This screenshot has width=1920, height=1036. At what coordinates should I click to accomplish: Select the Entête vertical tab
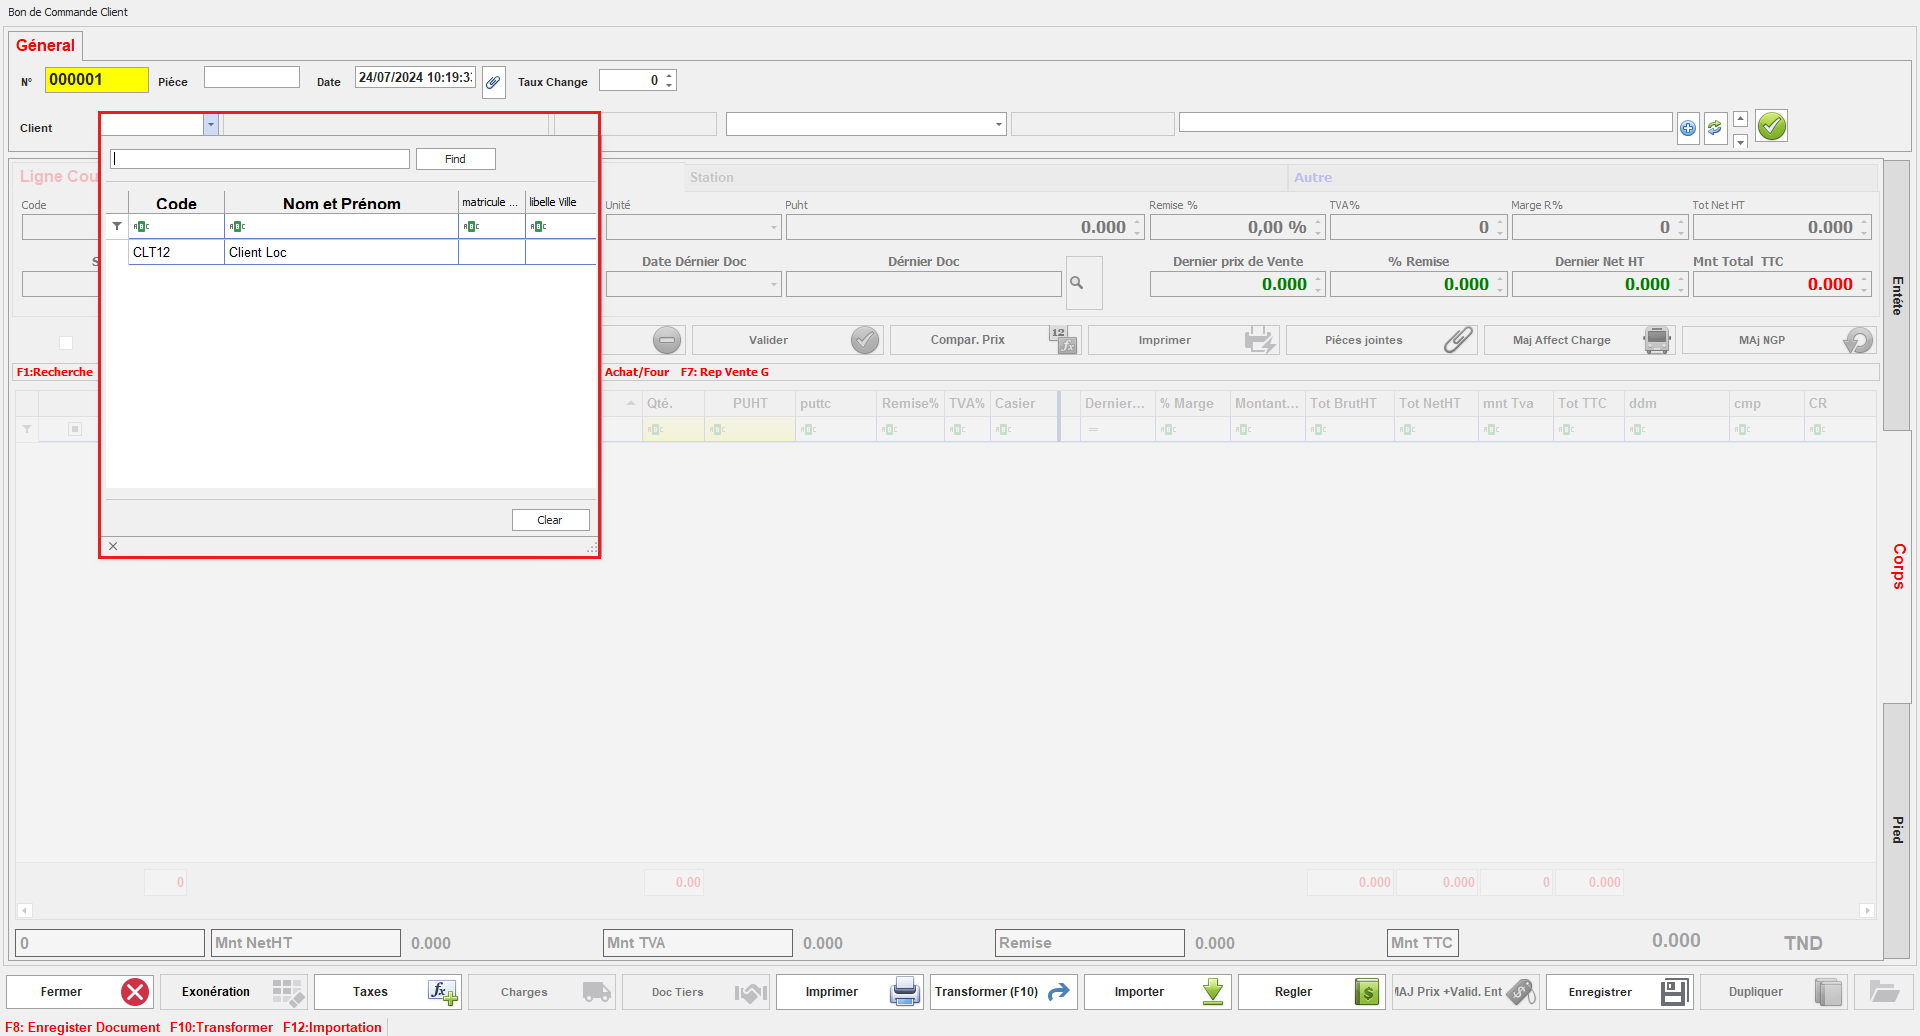[1897, 296]
